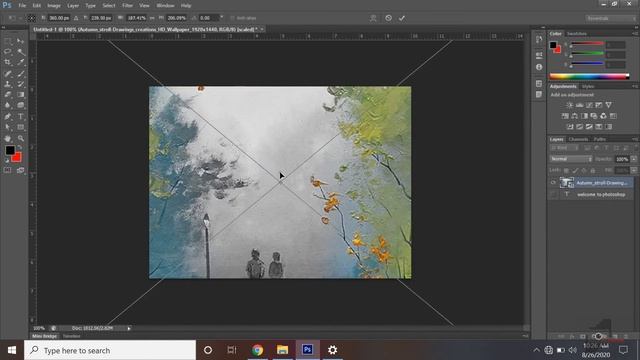Toggle lock all for layer

click(x=593, y=170)
